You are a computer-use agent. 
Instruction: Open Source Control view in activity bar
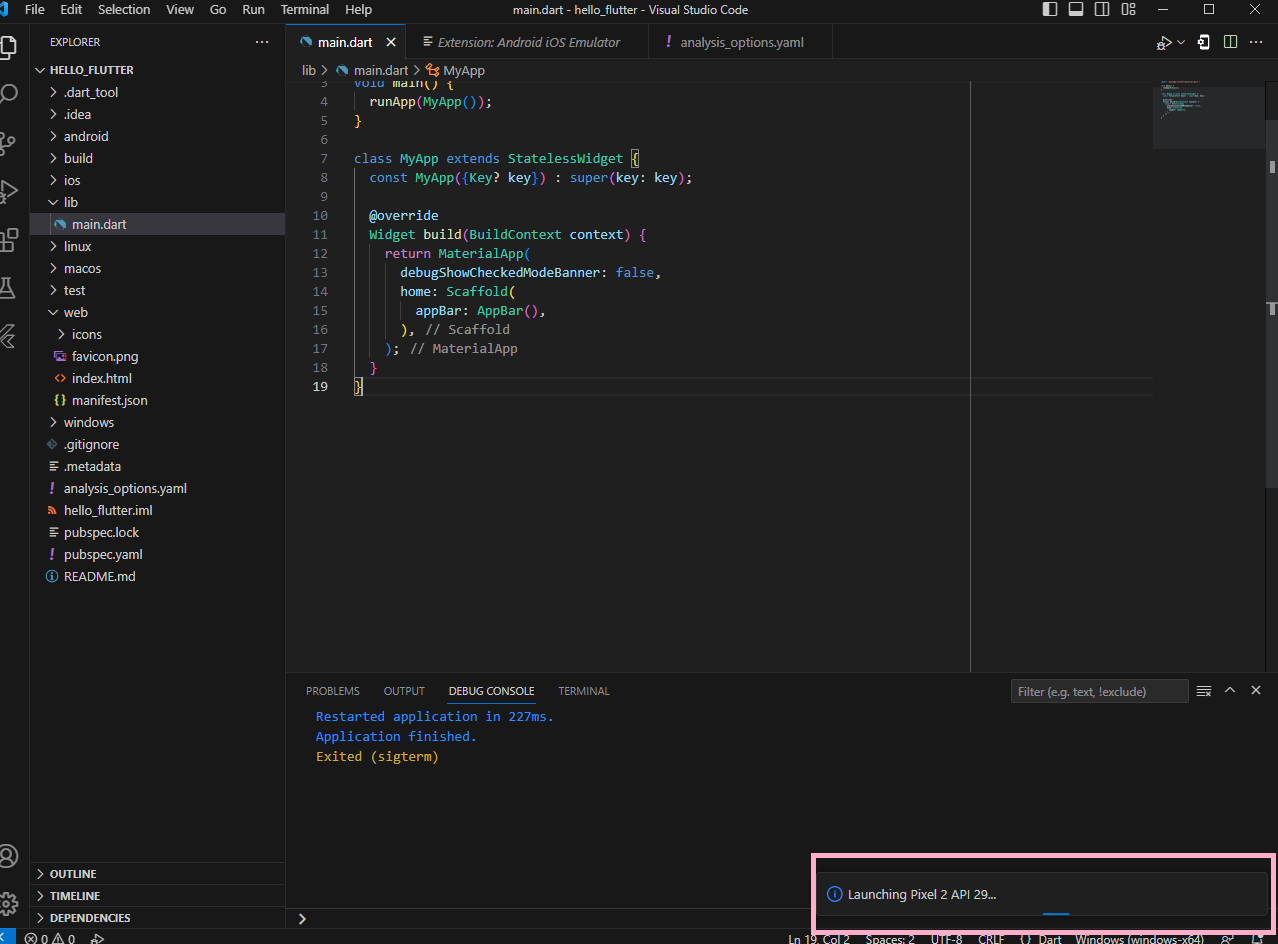(8, 142)
